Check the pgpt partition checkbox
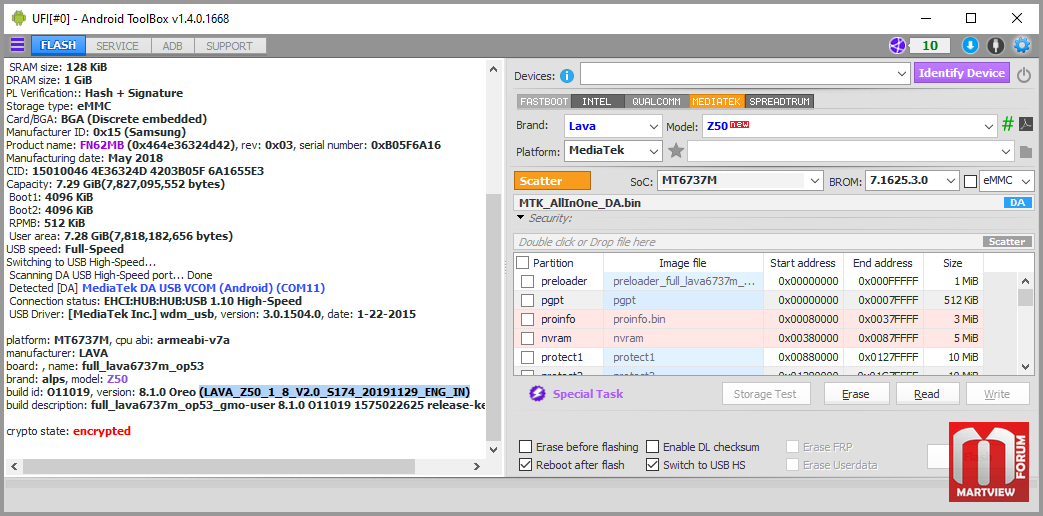1043x516 pixels. coord(527,301)
